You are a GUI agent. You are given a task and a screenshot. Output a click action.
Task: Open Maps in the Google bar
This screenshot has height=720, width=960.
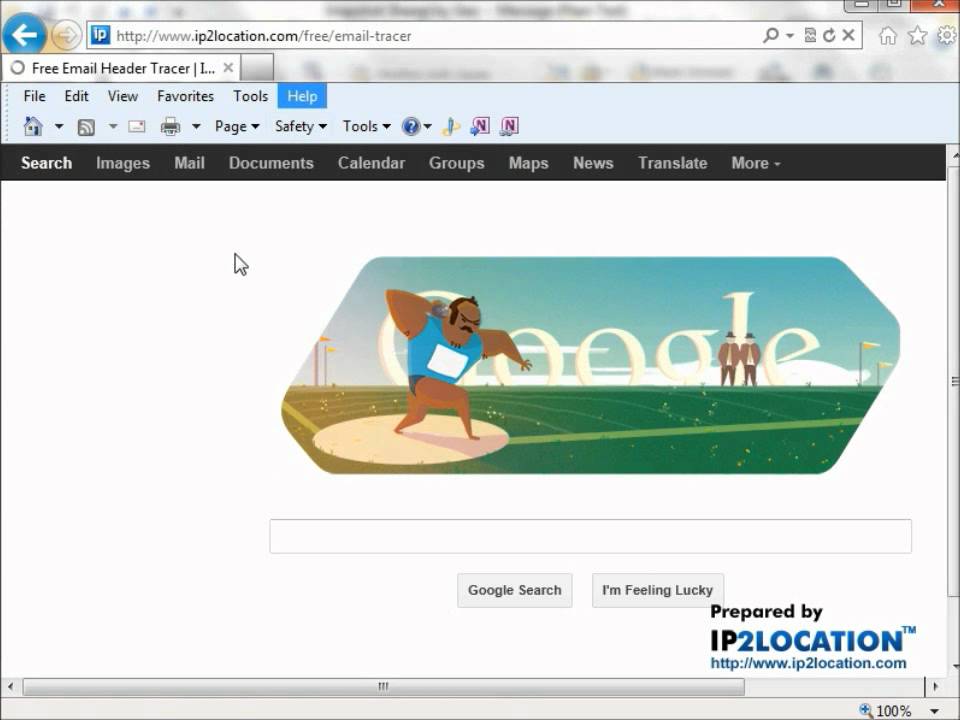528,163
